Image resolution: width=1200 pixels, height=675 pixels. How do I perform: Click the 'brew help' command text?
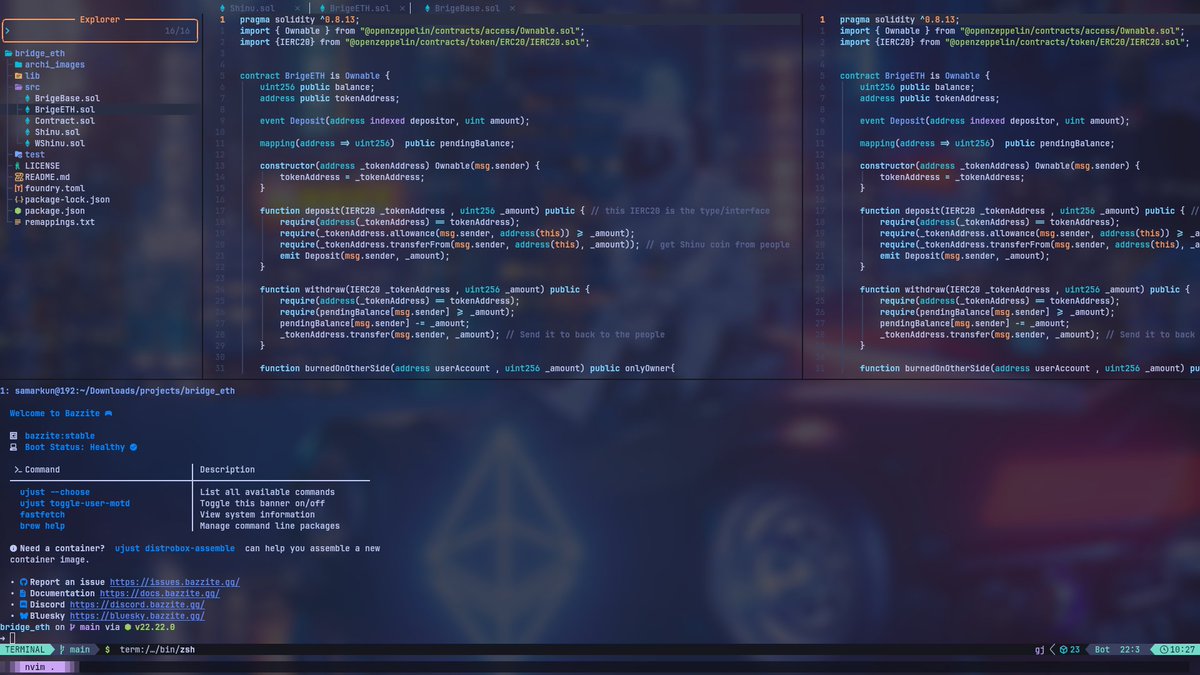coord(42,526)
